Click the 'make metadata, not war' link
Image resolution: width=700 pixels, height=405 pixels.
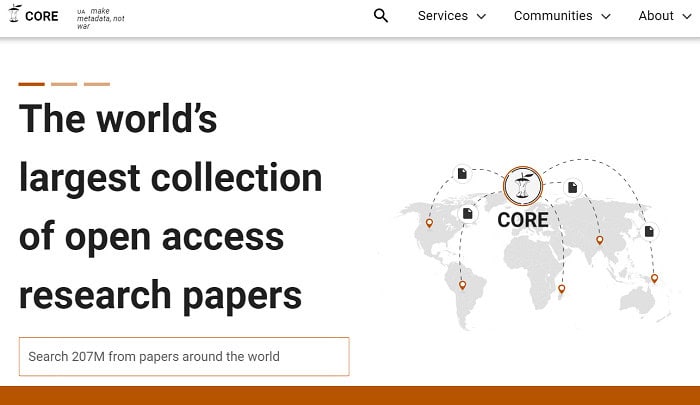click(100, 18)
